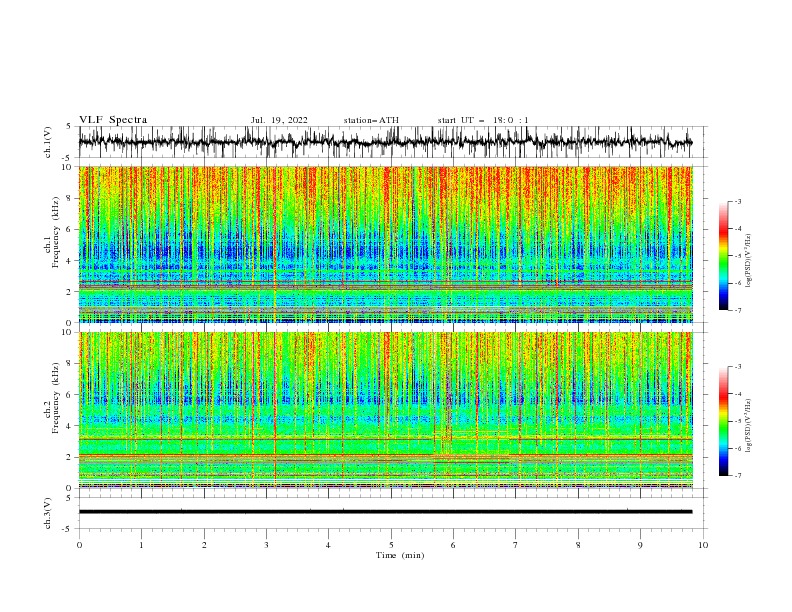792x612 pixels.
Task: Click the "Time (min)" axis title
Action: pyautogui.click(x=400, y=555)
